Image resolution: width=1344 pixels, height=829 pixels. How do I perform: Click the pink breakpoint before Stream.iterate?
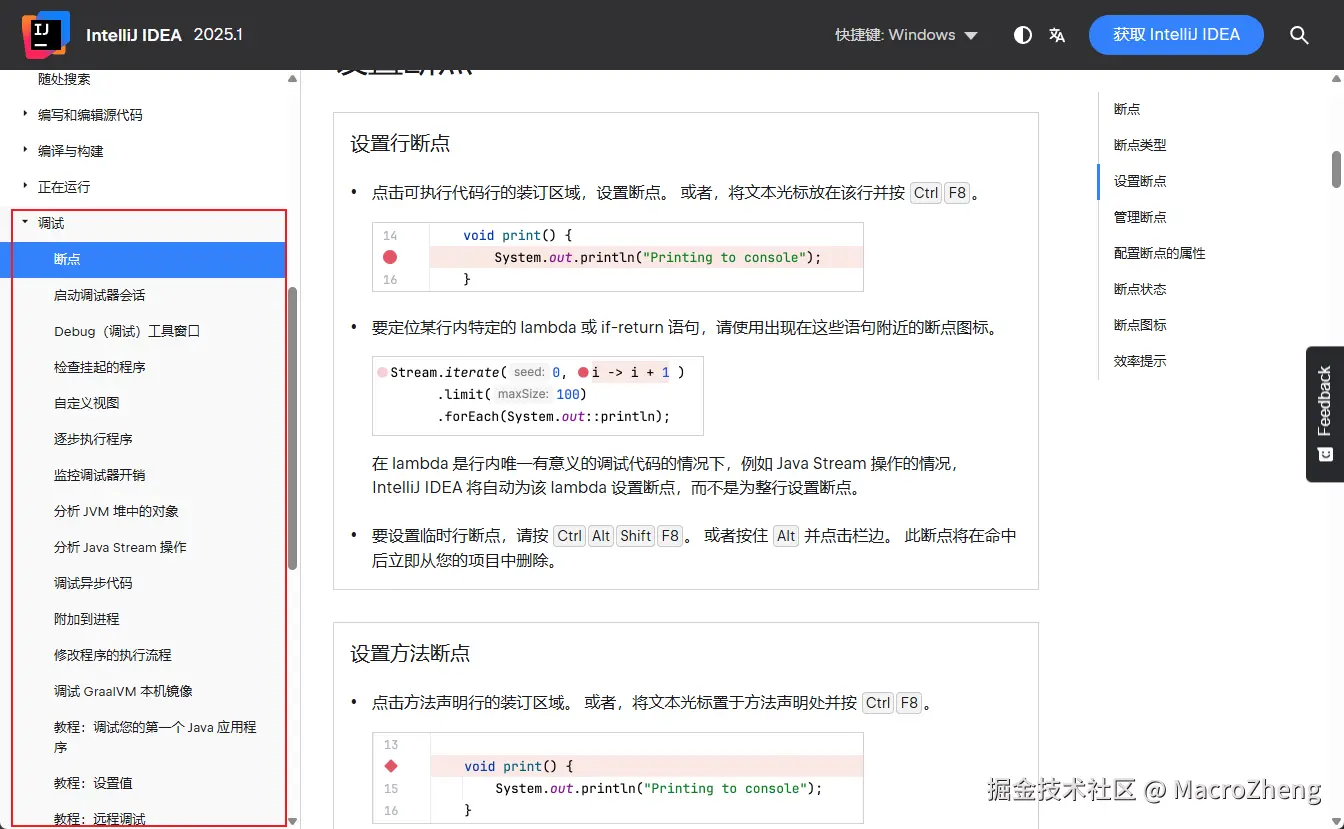point(382,372)
